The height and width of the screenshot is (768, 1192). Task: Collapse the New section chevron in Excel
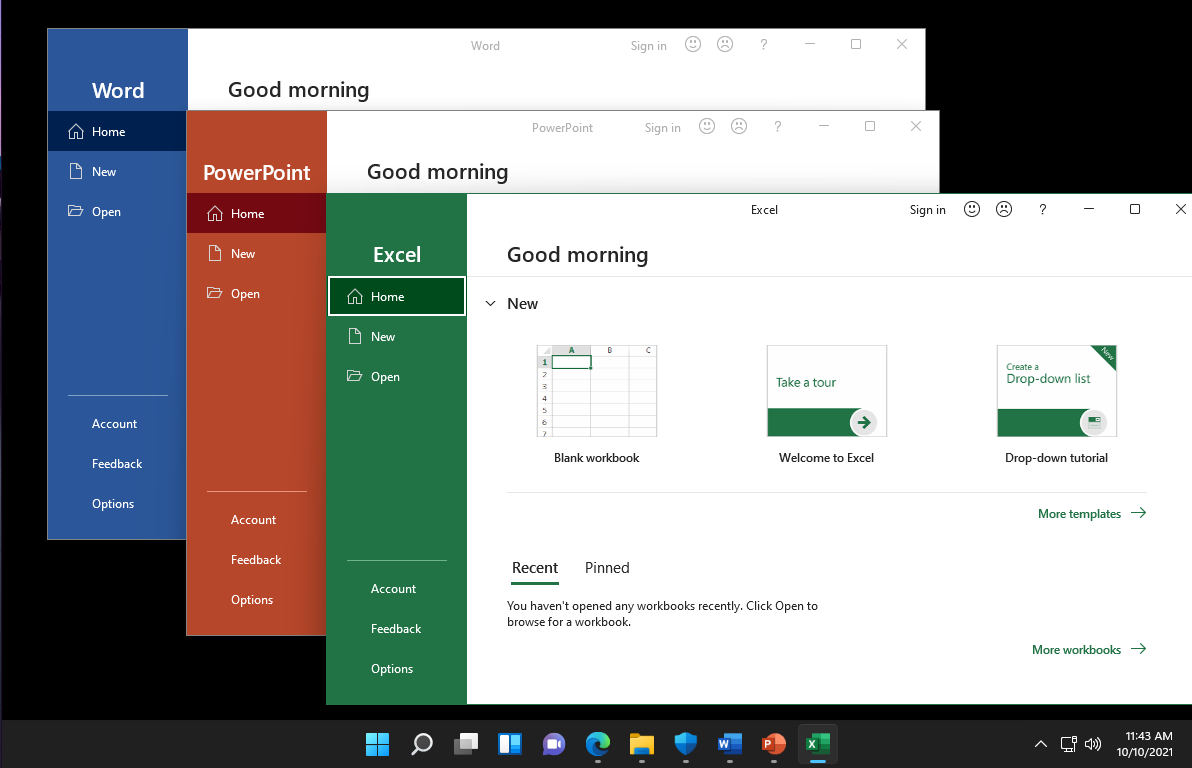tap(490, 303)
